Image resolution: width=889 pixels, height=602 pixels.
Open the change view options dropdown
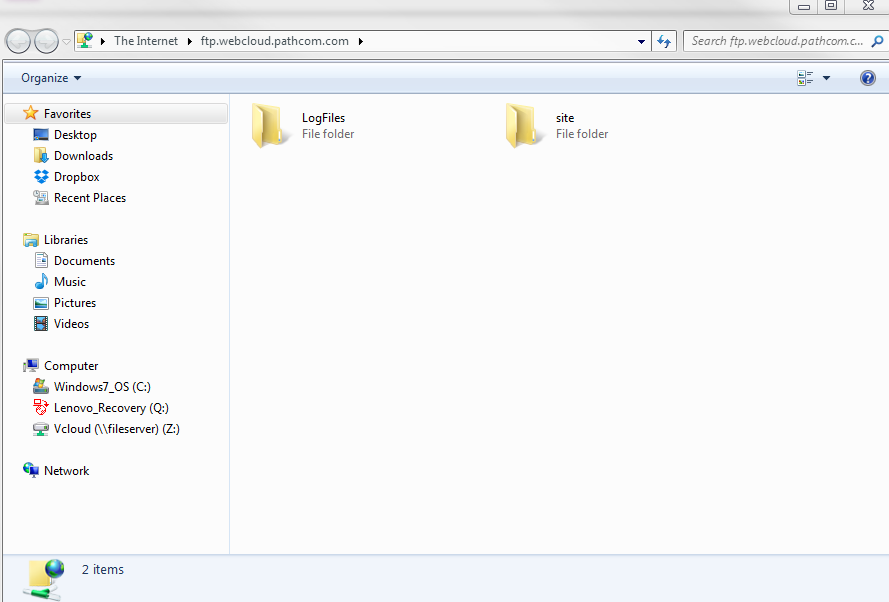coord(824,77)
